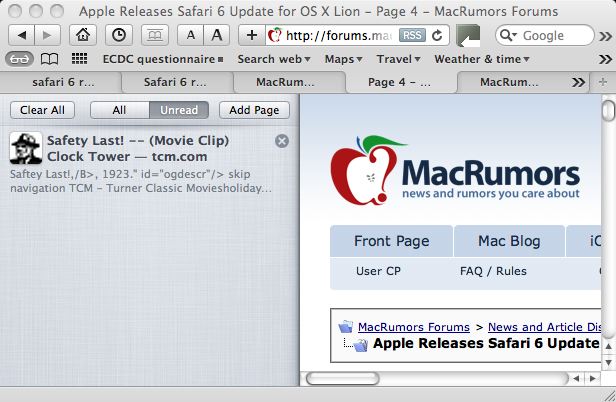Decrease text size with small A
The width and height of the screenshot is (616, 402).
(x=191, y=36)
